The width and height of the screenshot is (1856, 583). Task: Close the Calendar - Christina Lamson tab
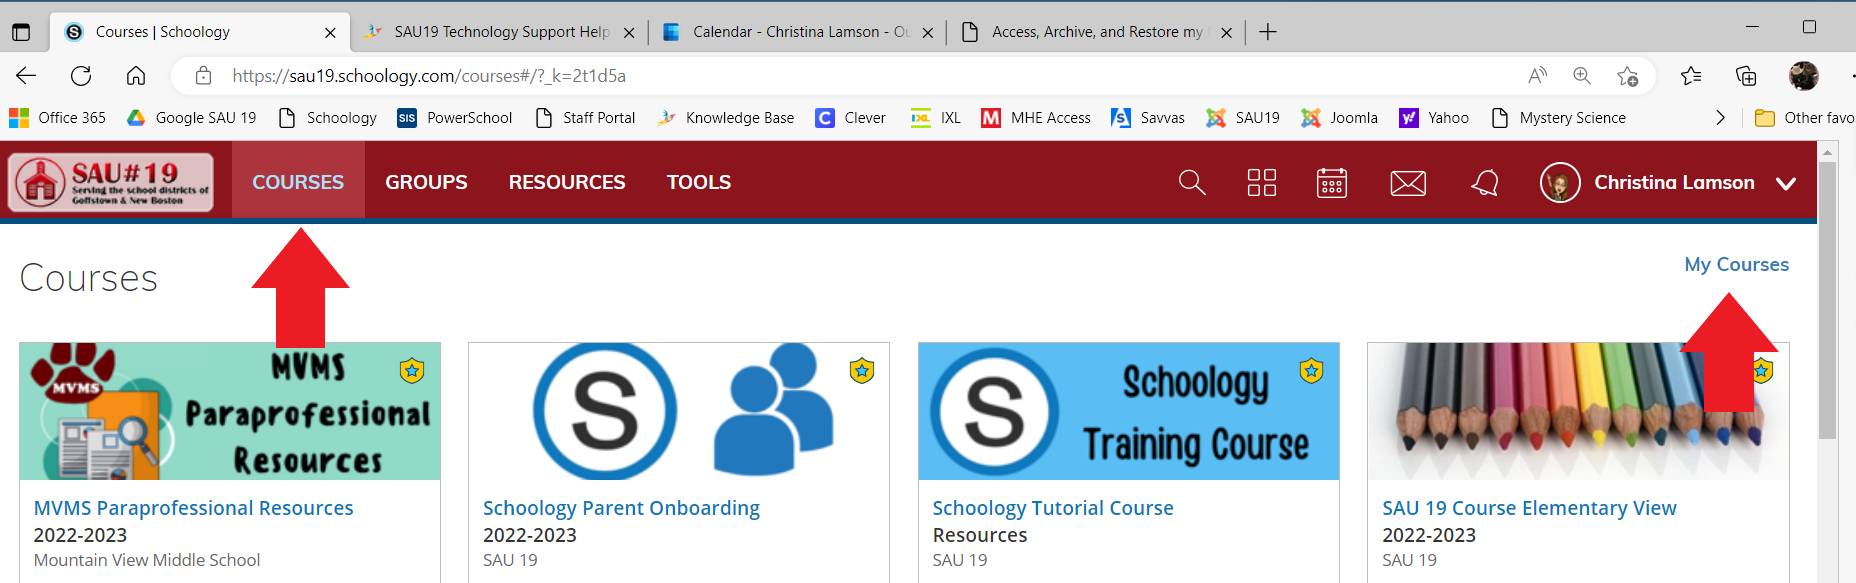coord(927,33)
